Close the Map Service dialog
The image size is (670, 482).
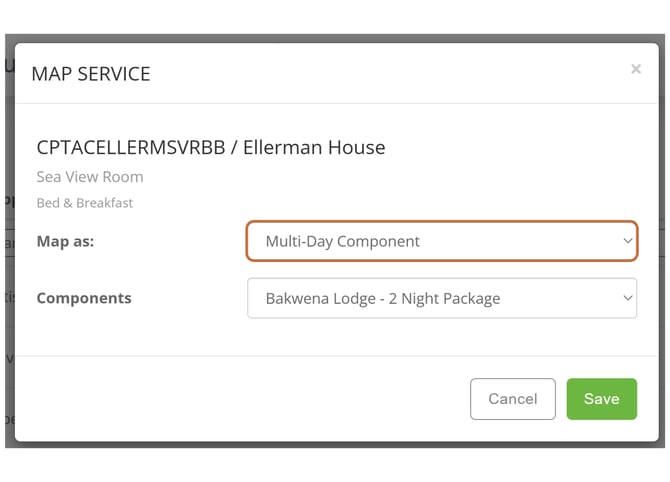(x=635, y=69)
